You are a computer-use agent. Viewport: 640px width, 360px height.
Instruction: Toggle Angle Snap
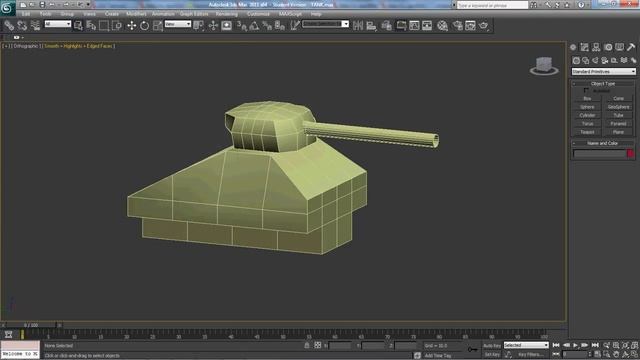[254, 26]
